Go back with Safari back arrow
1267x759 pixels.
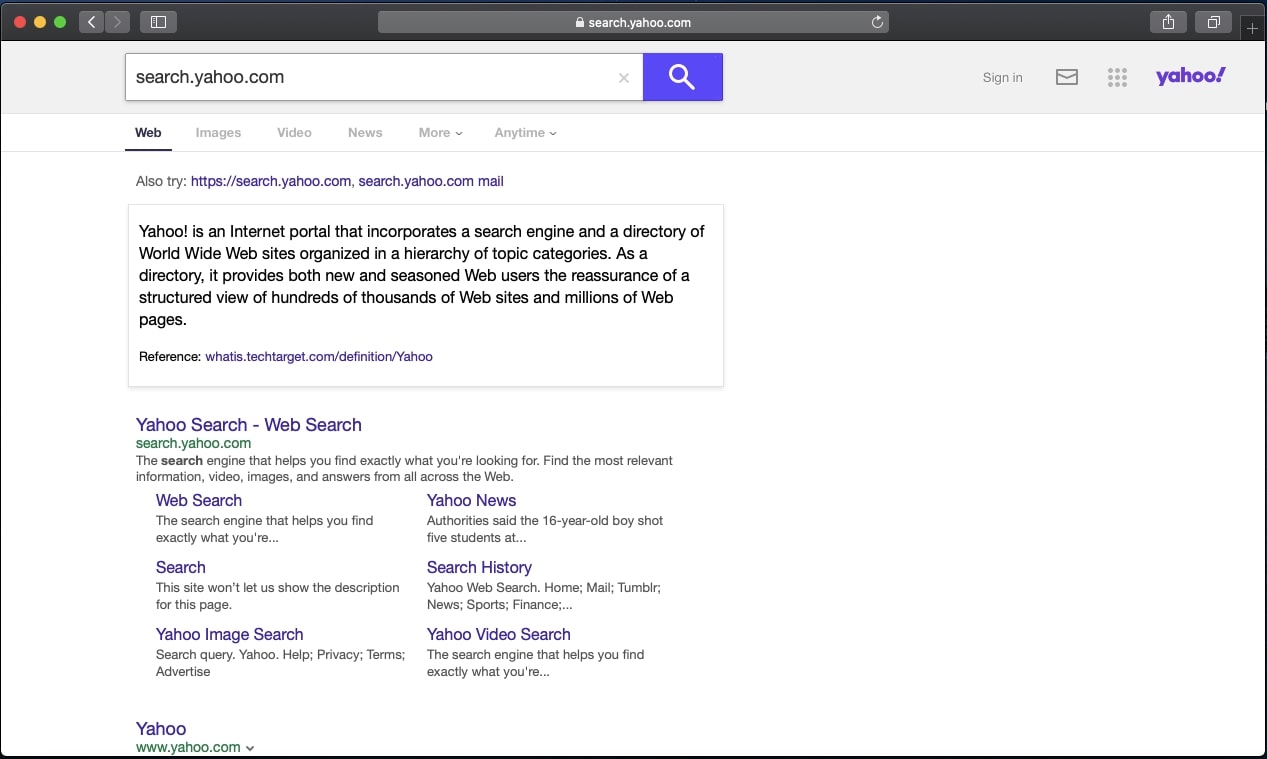coord(91,22)
